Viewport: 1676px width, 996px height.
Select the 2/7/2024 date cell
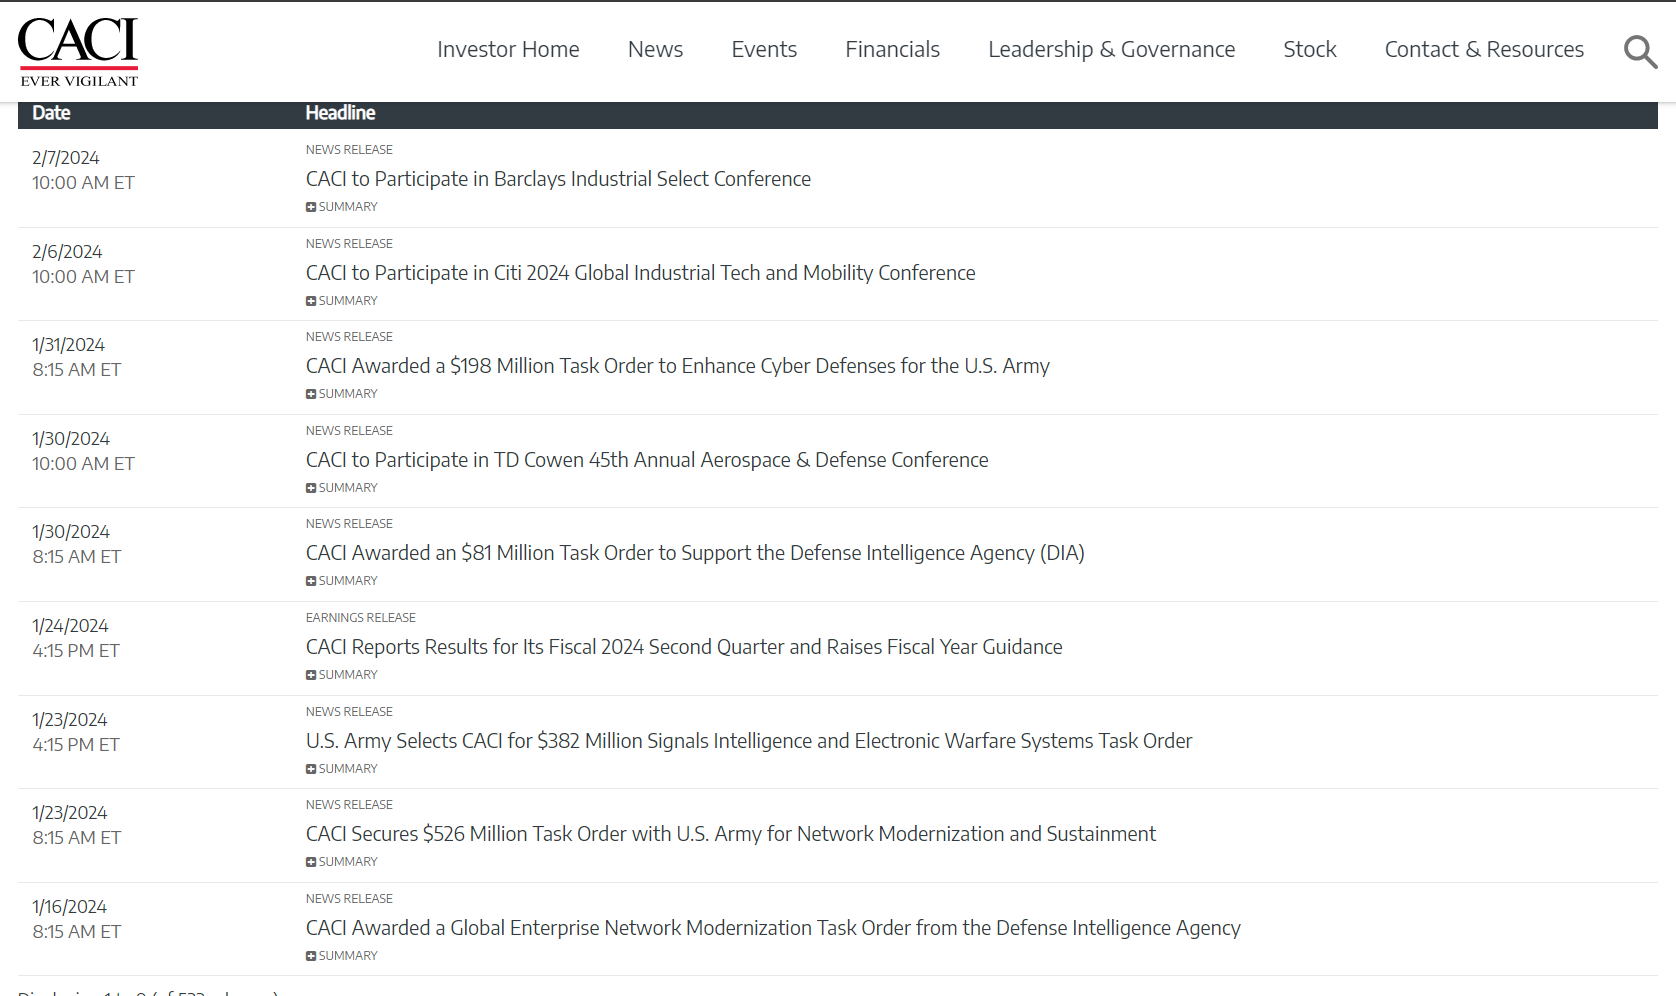[66, 158]
